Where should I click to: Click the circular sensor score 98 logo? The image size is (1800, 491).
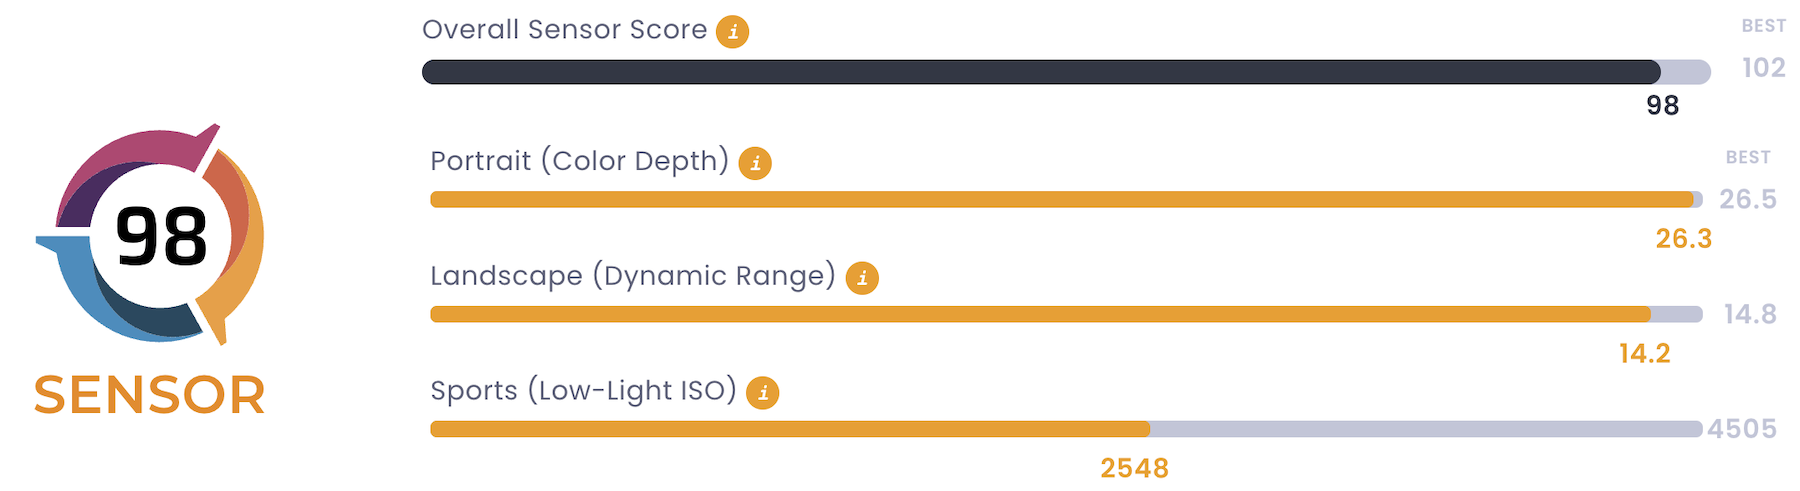click(x=160, y=237)
